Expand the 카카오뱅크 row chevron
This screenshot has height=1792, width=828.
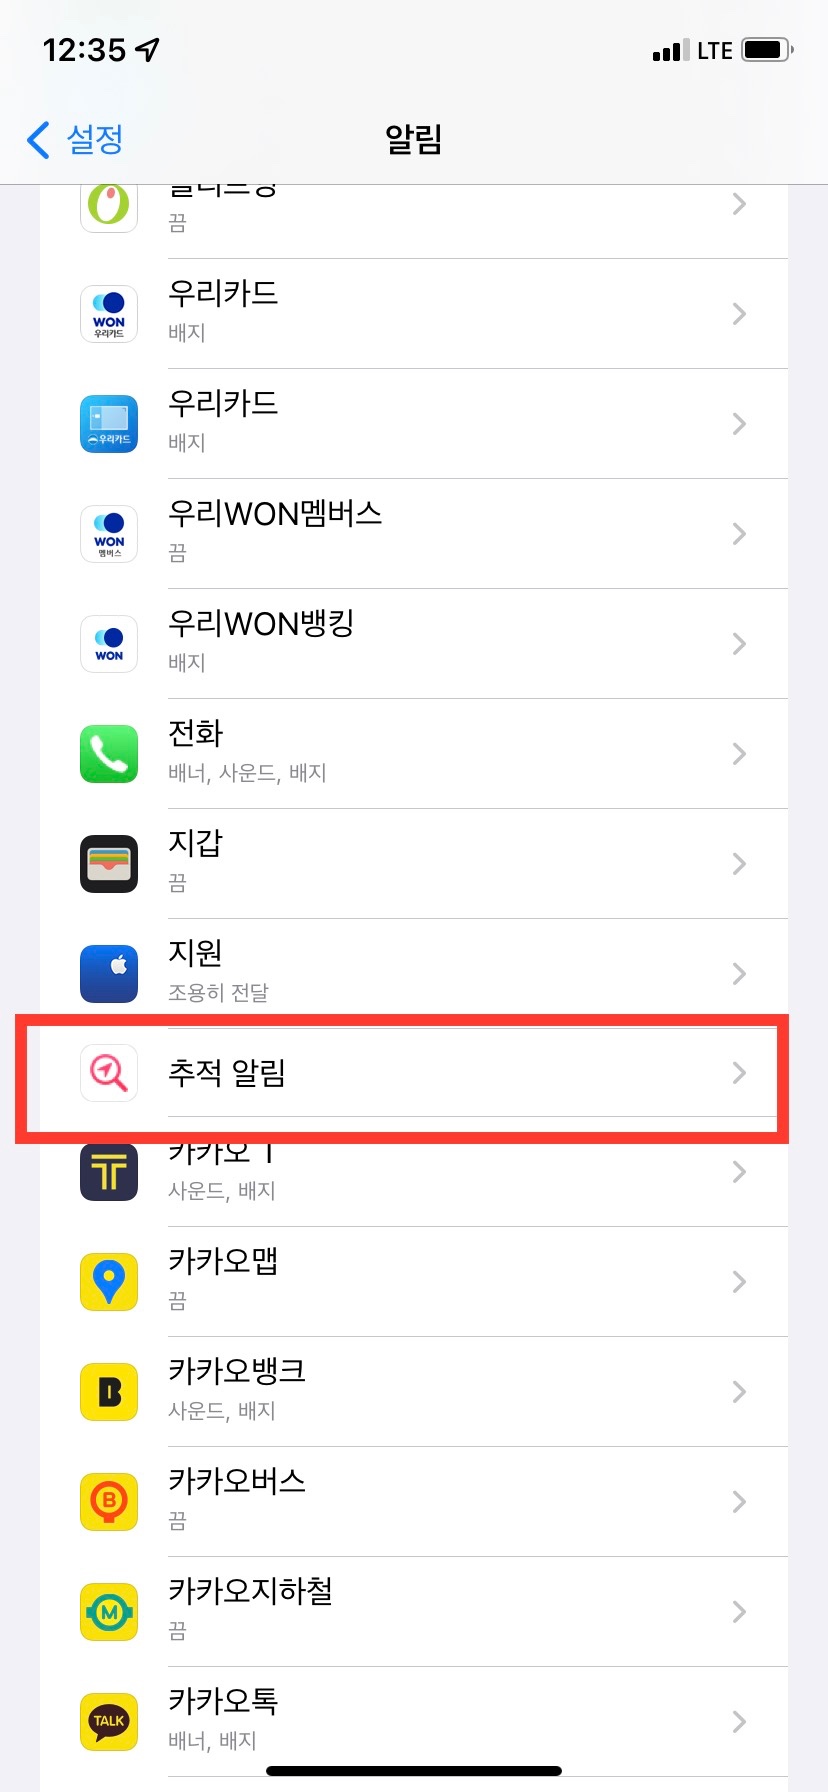click(739, 1392)
